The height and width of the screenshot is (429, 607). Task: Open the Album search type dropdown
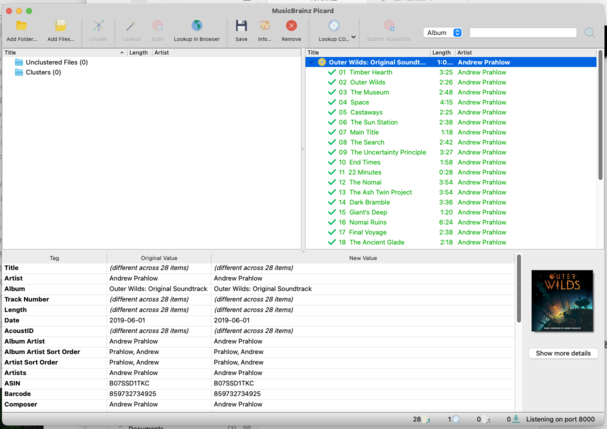443,33
